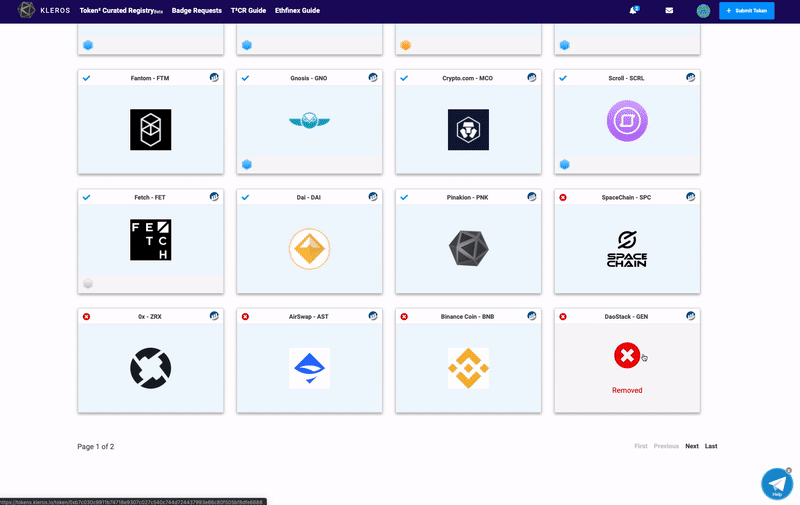Image resolution: width=800 pixels, height=505 pixels.
Task: Open the Gnosis GNO owl logo
Action: coord(309,121)
